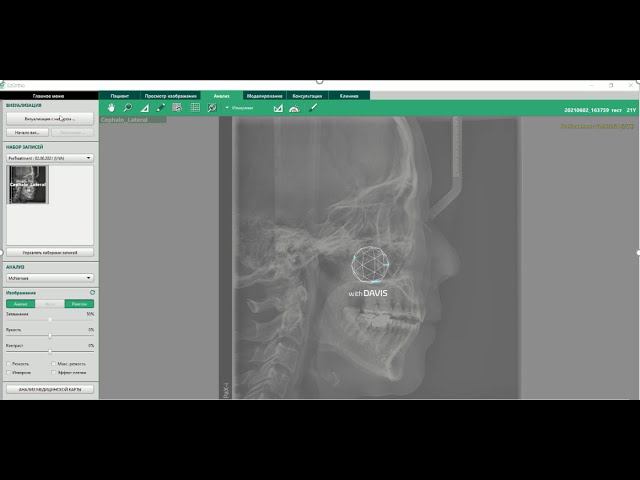
Task: Open the grid table icon
Action: [195, 108]
